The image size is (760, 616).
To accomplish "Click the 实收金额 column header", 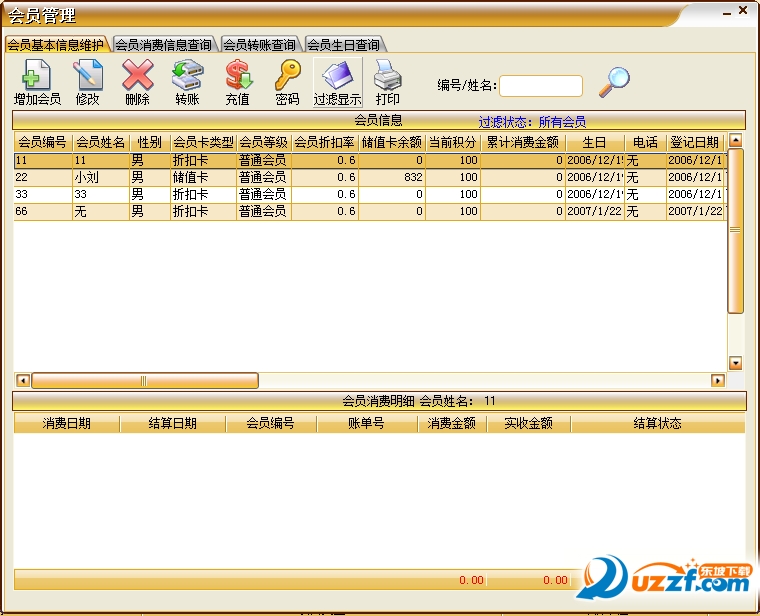I will pos(529,423).
